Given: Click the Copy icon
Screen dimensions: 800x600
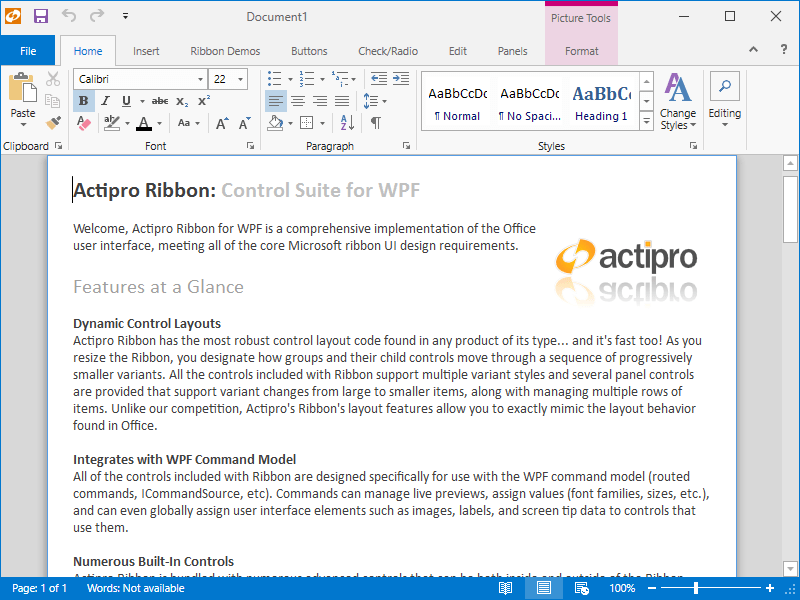Looking at the screenshot, I should (53, 101).
